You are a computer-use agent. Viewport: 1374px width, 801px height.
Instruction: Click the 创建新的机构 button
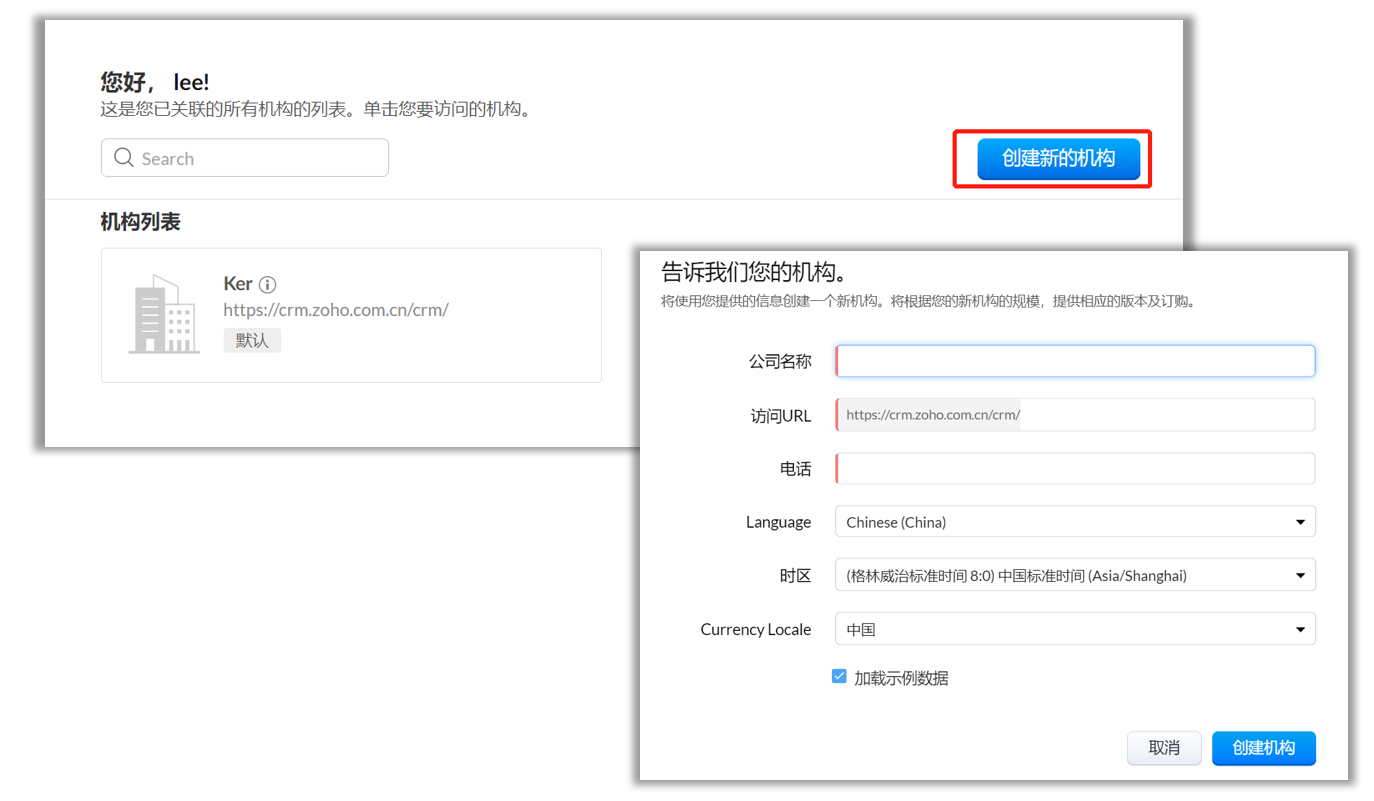click(1058, 158)
